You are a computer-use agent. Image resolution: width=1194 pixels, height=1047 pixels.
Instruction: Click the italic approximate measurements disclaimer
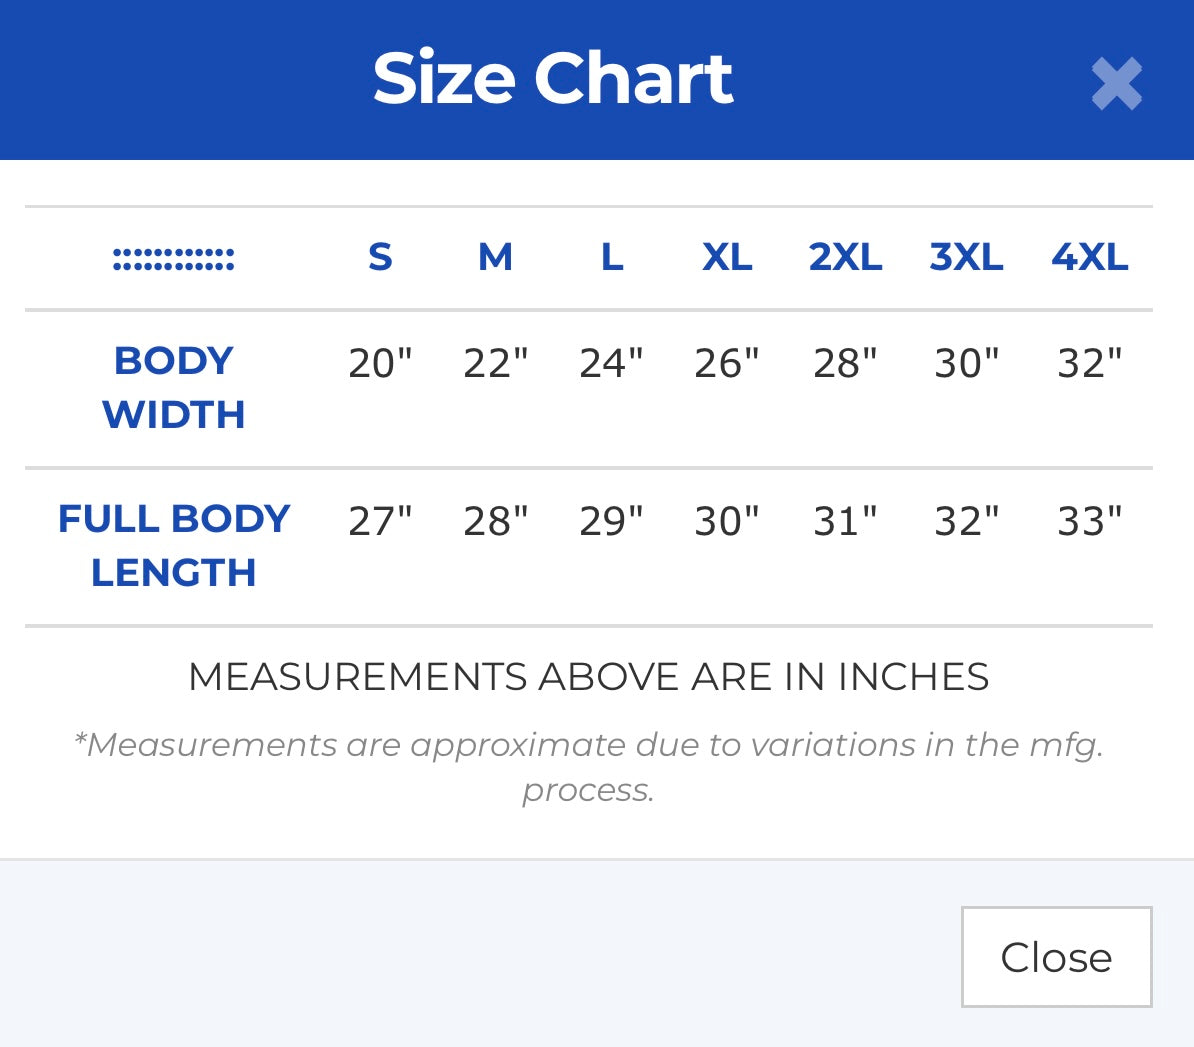coord(588,766)
